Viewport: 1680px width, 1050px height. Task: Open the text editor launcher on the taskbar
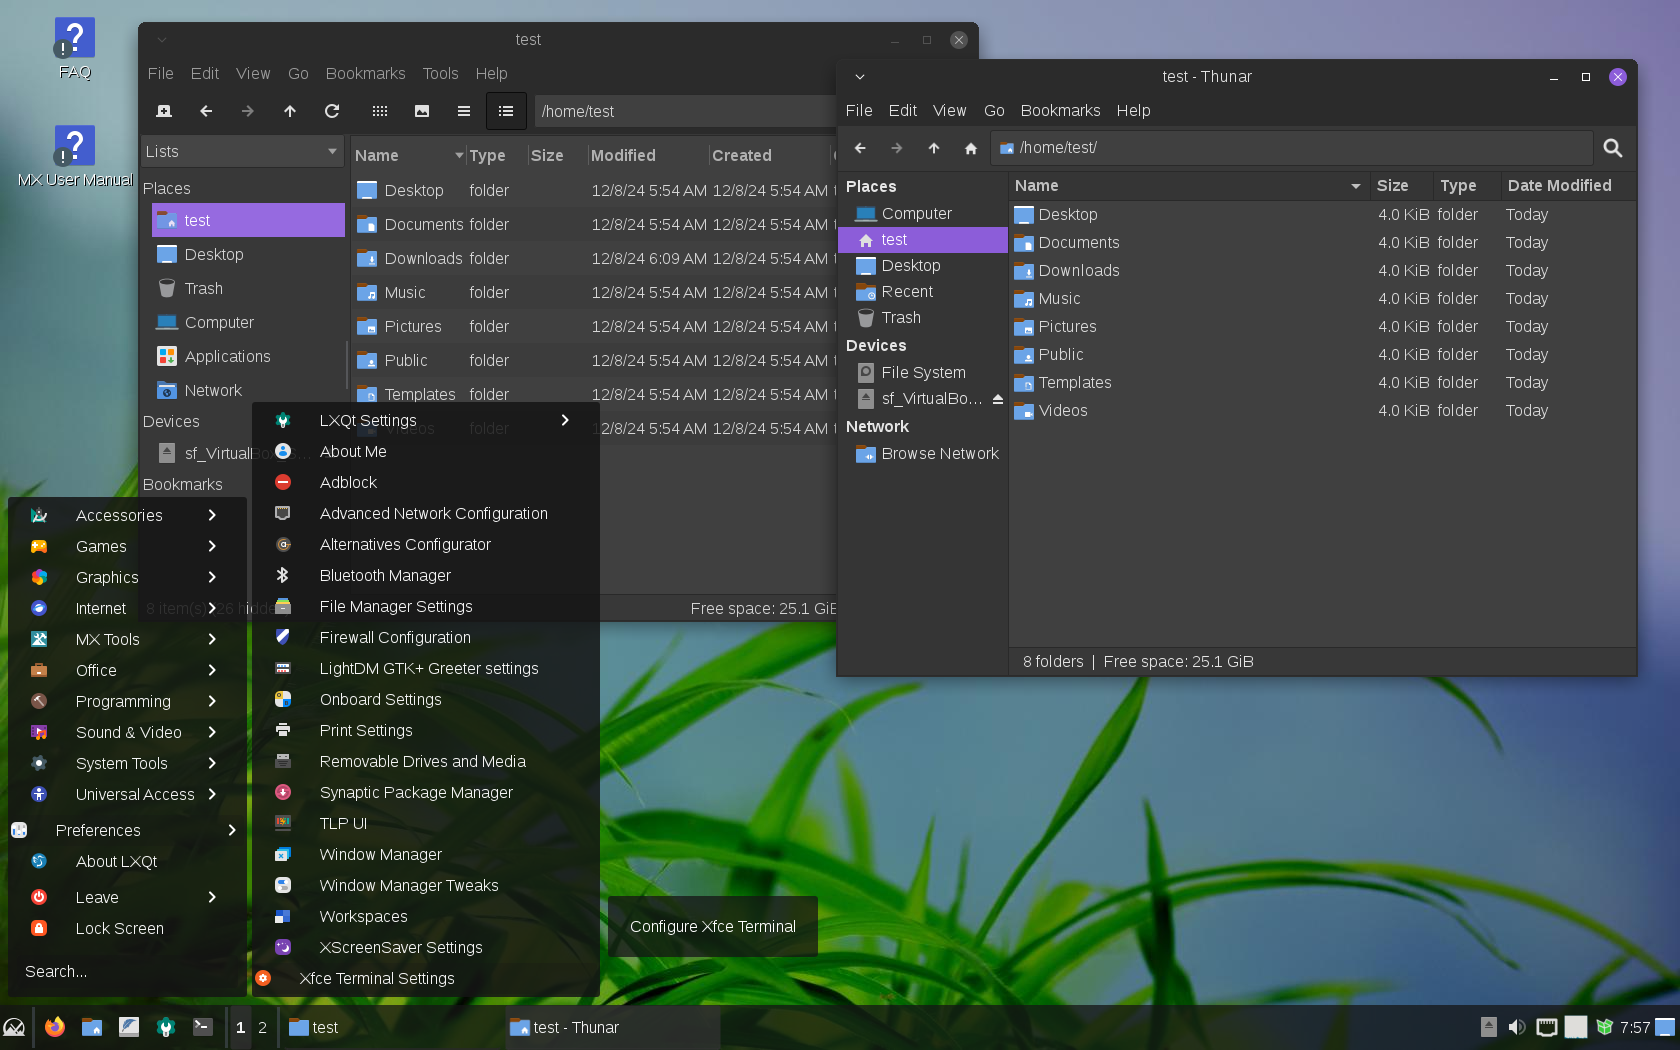click(x=129, y=1027)
